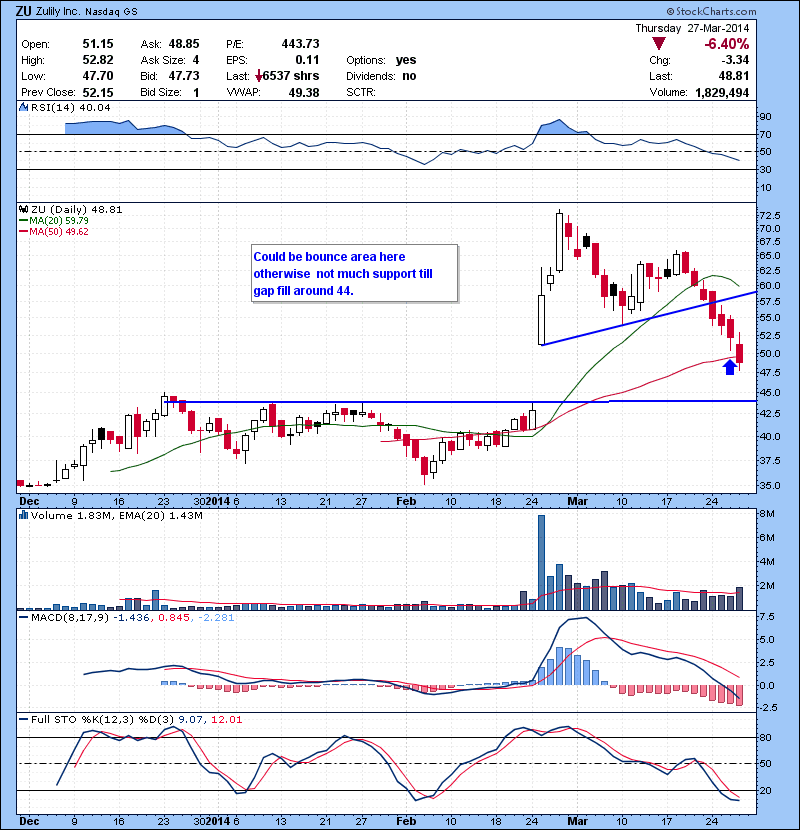
Task: Click the MACD(8,17,9) indicator label
Action: (x=70, y=617)
